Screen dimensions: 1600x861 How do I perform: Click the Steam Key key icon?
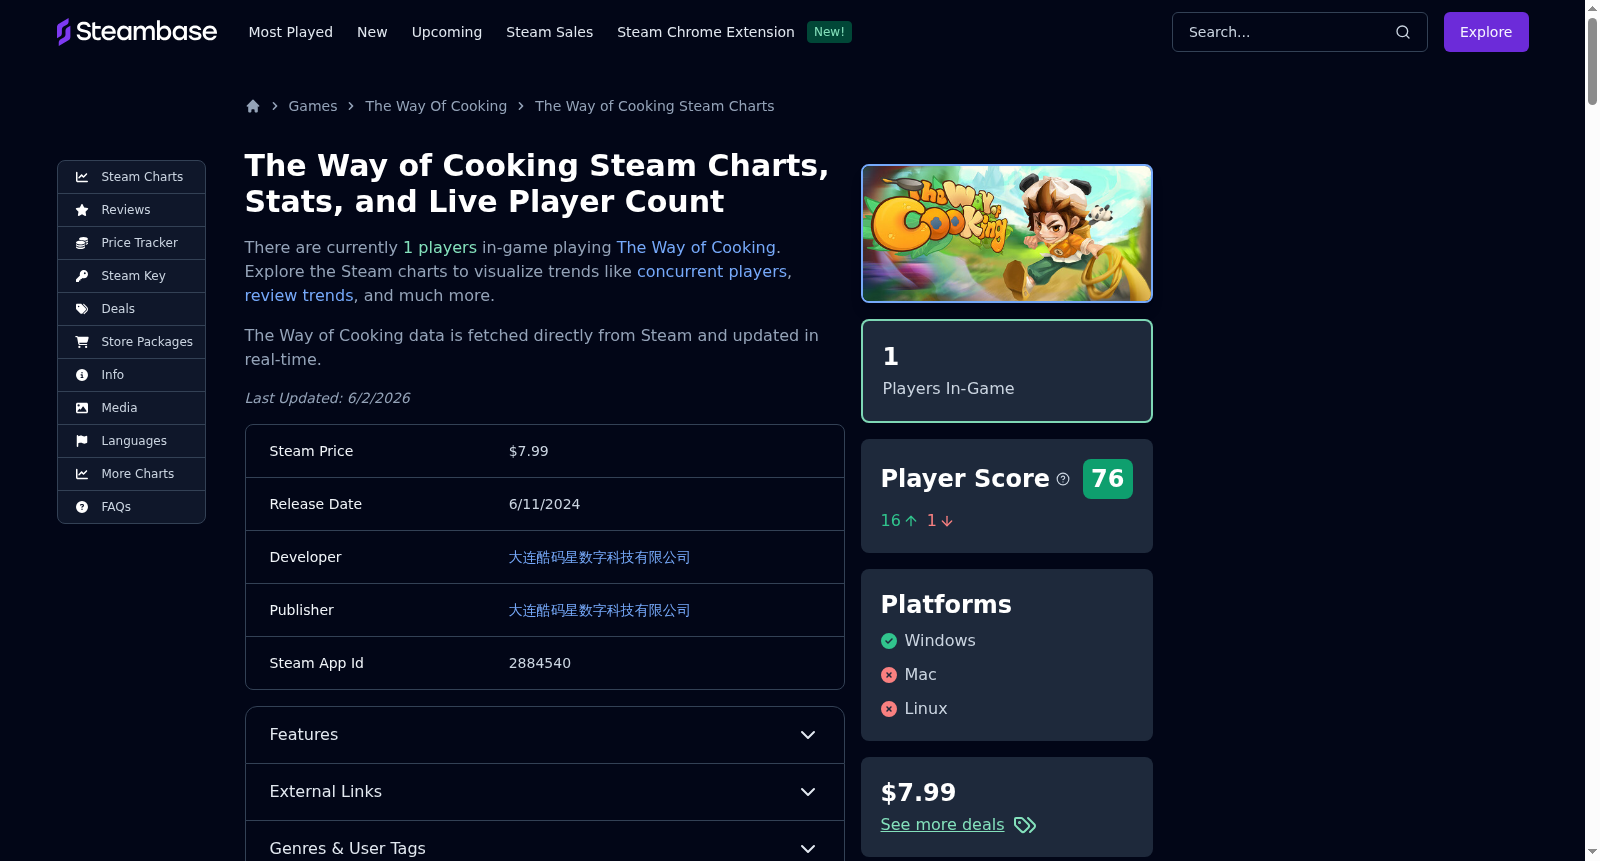[x=82, y=276]
